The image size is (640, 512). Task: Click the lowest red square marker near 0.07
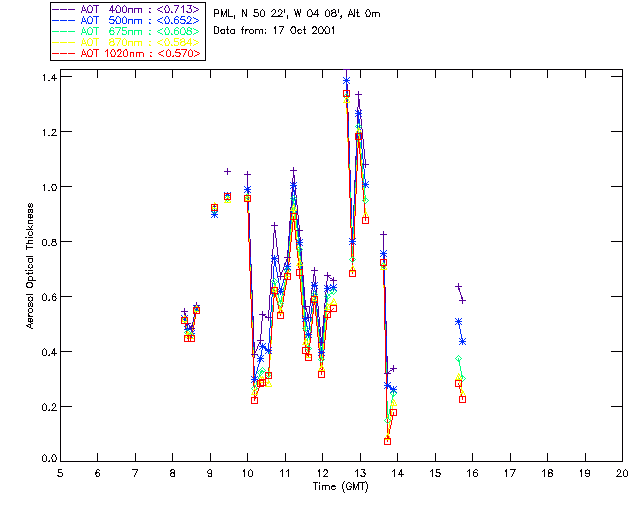(387, 441)
